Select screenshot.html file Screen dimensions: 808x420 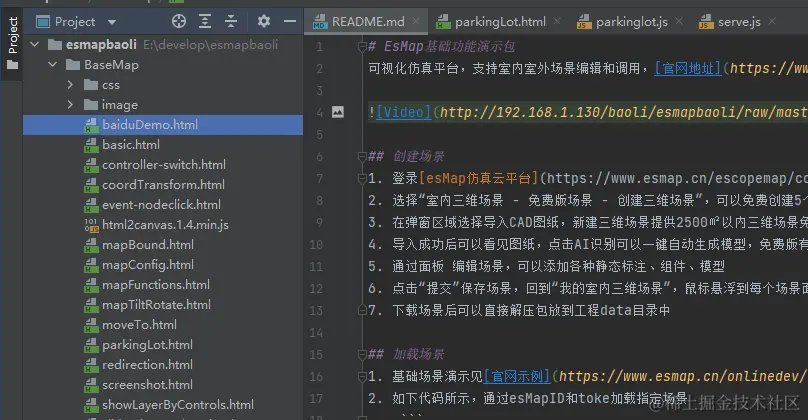(x=147, y=384)
